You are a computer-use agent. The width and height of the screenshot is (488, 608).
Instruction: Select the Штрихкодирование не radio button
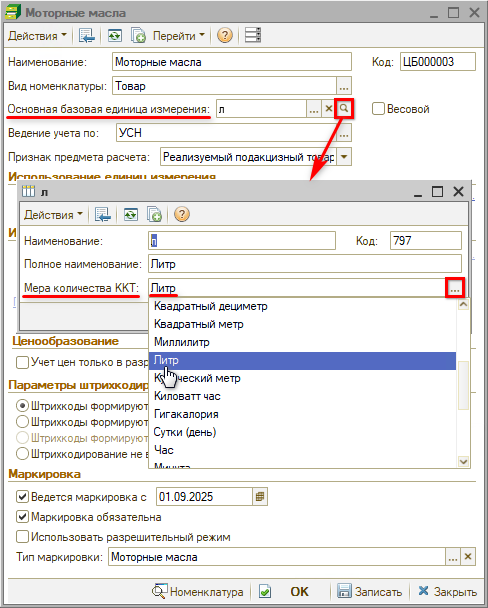22,454
